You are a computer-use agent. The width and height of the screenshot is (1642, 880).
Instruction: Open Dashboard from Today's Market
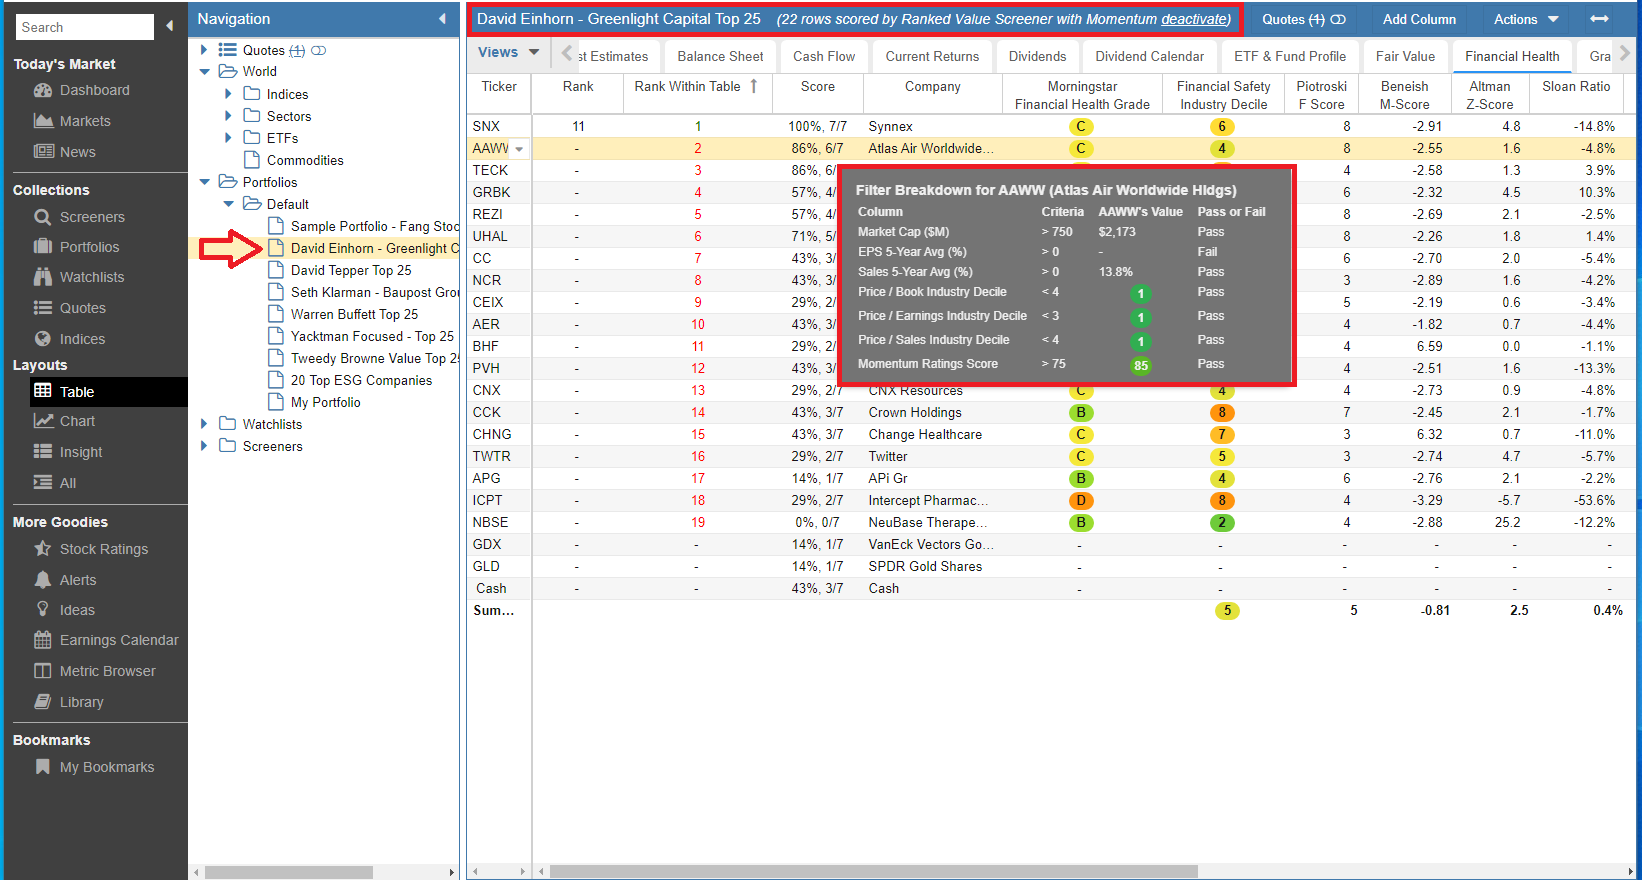point(94,90)
